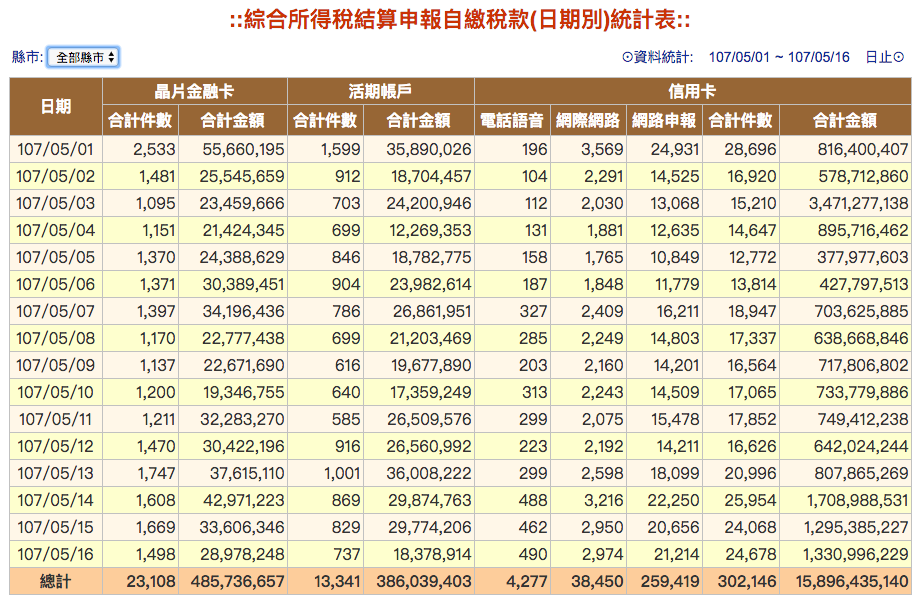This screenshot has height=606, width=923.
Task: Click the 總計 total row label
Action: [x=55, y=581]
